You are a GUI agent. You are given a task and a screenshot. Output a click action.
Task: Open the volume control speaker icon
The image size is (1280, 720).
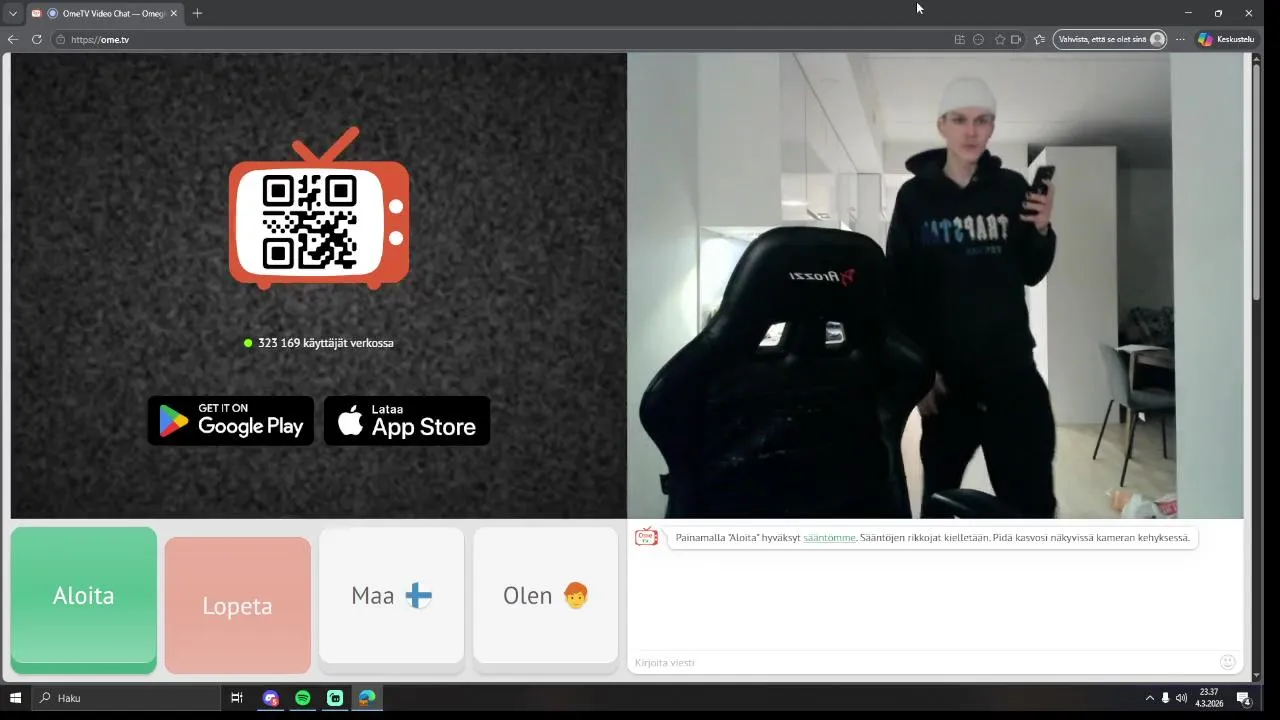(x=1181, y=698)
